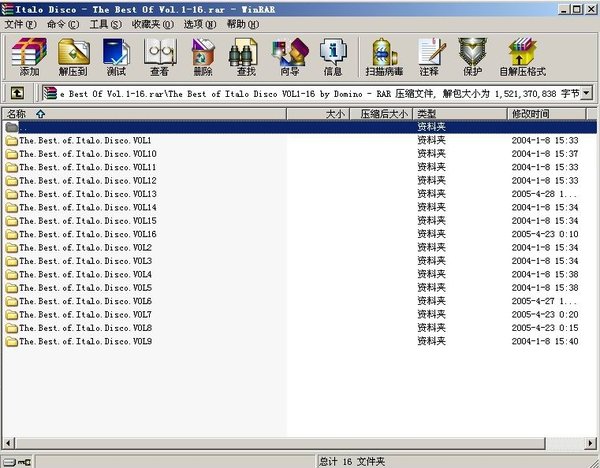
Task: Open the 工具(S) menu
Action: pos(106,25)
